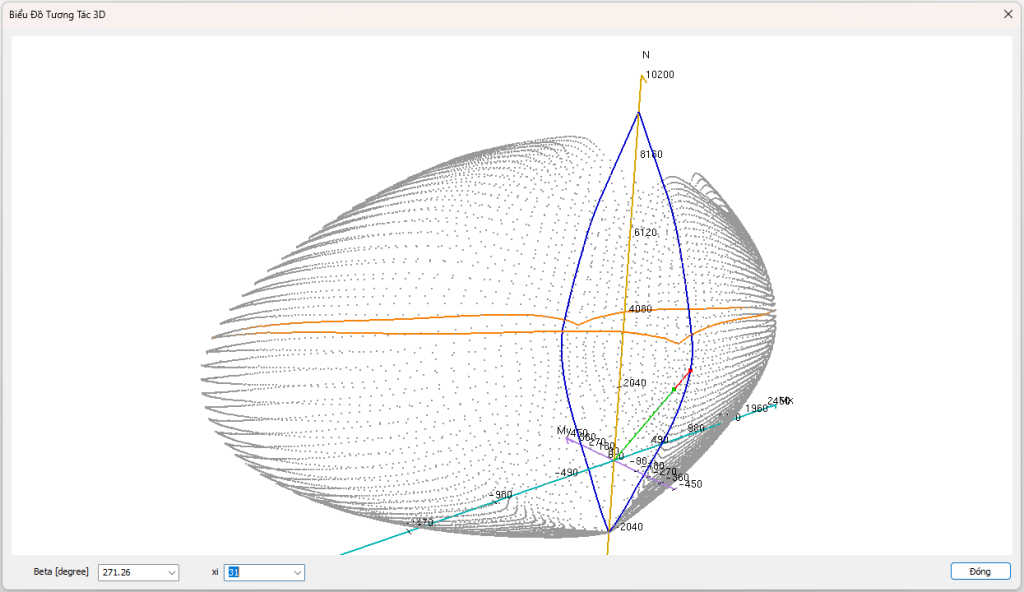Click the -2040 label at diagram bottom
Screen dimensions: 1024x592
coord(629,527)
